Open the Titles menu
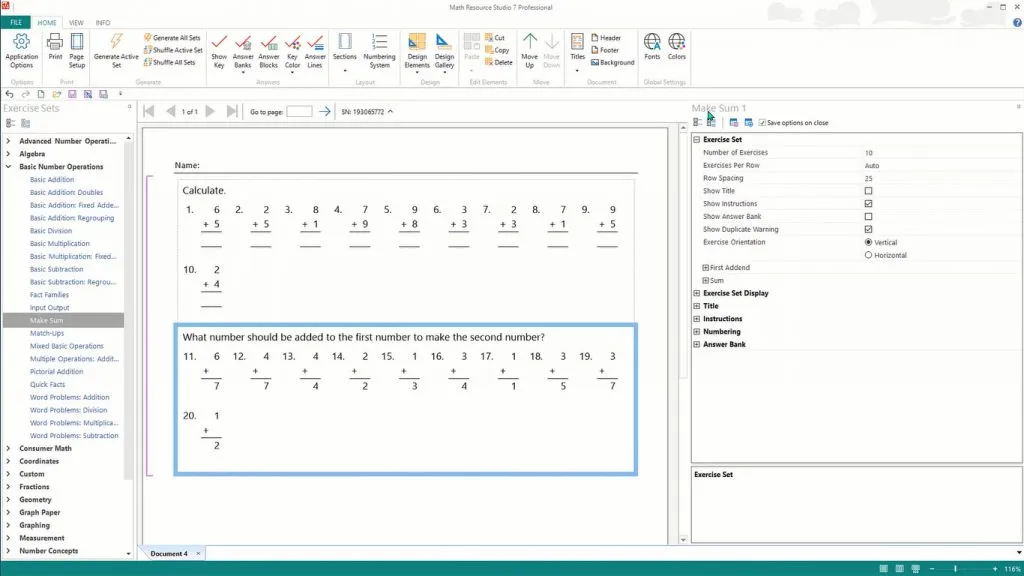The height and width of the screenshot is (576, 1024). coord(577,51)
